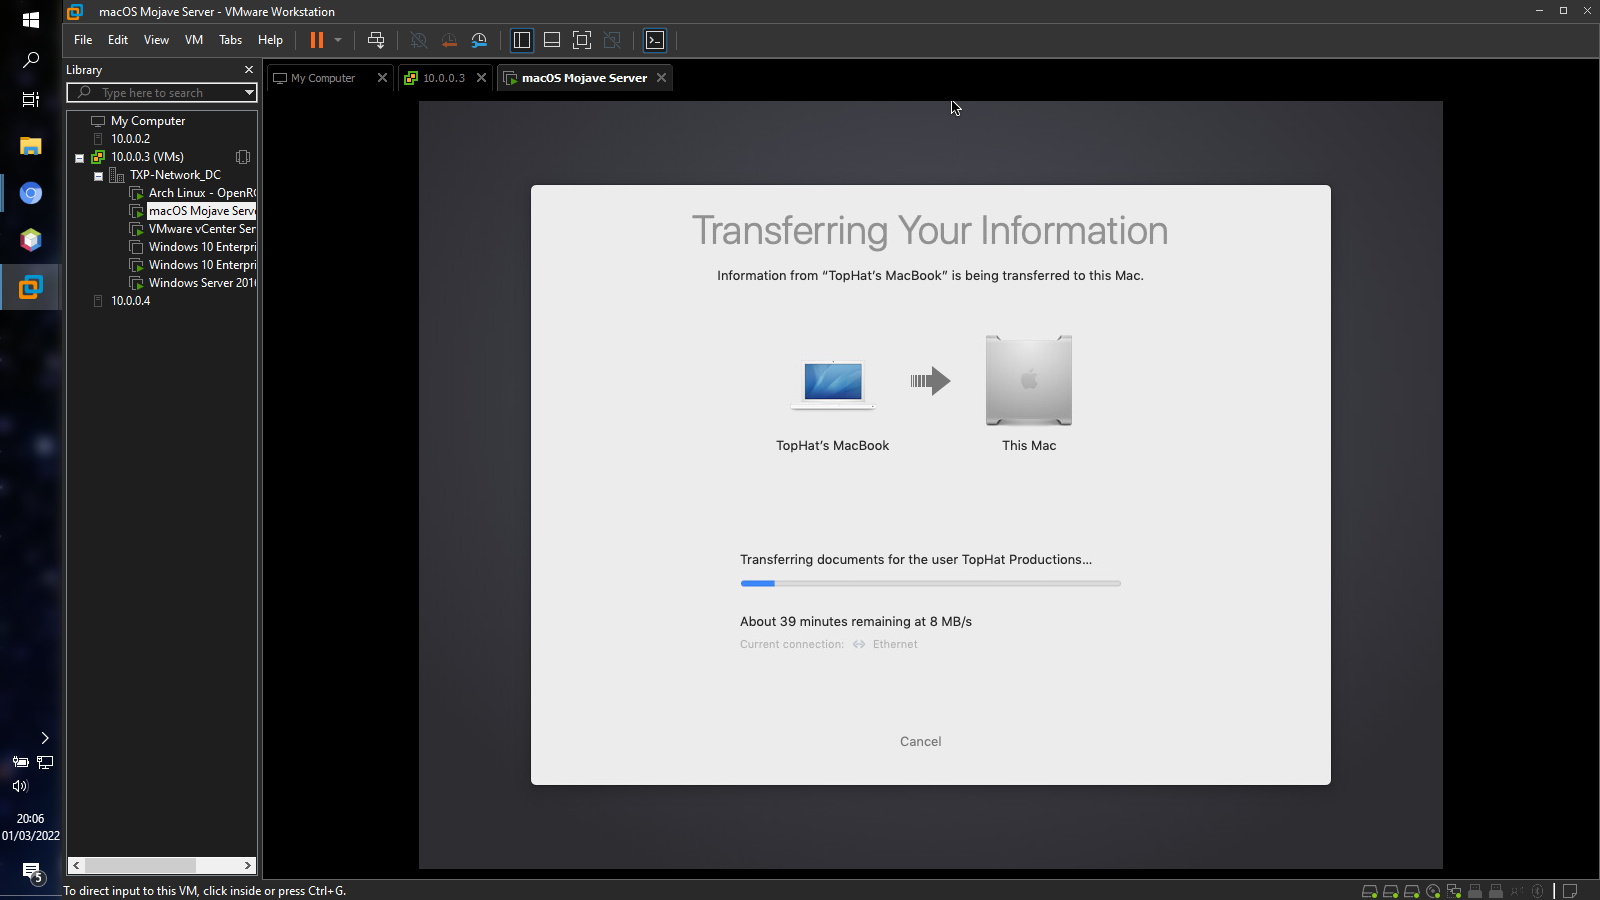The image size is (1600, 900).
Task: Open File Explorer from the taskbar
Action: point(31,146)
